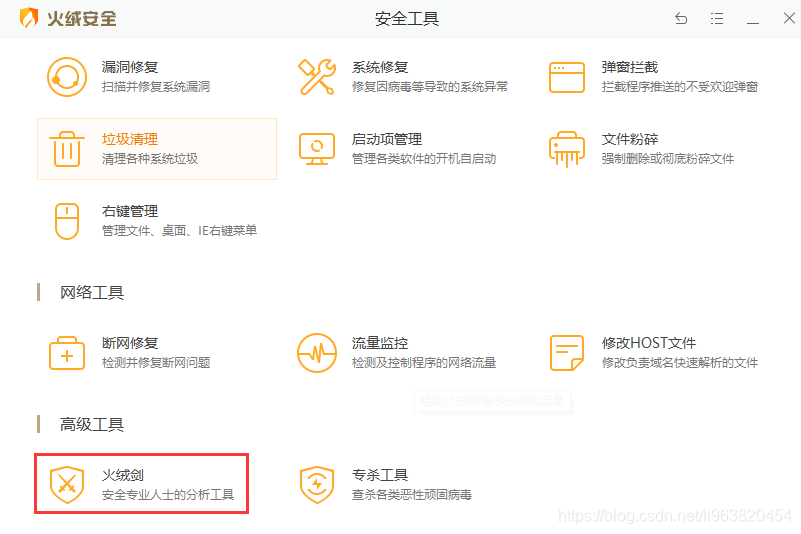The height and width of the screenshot is (534, 801).
Task: Click description 拦截程序推送的不受欢迎弹窗
Action: (x=679, y=87)
